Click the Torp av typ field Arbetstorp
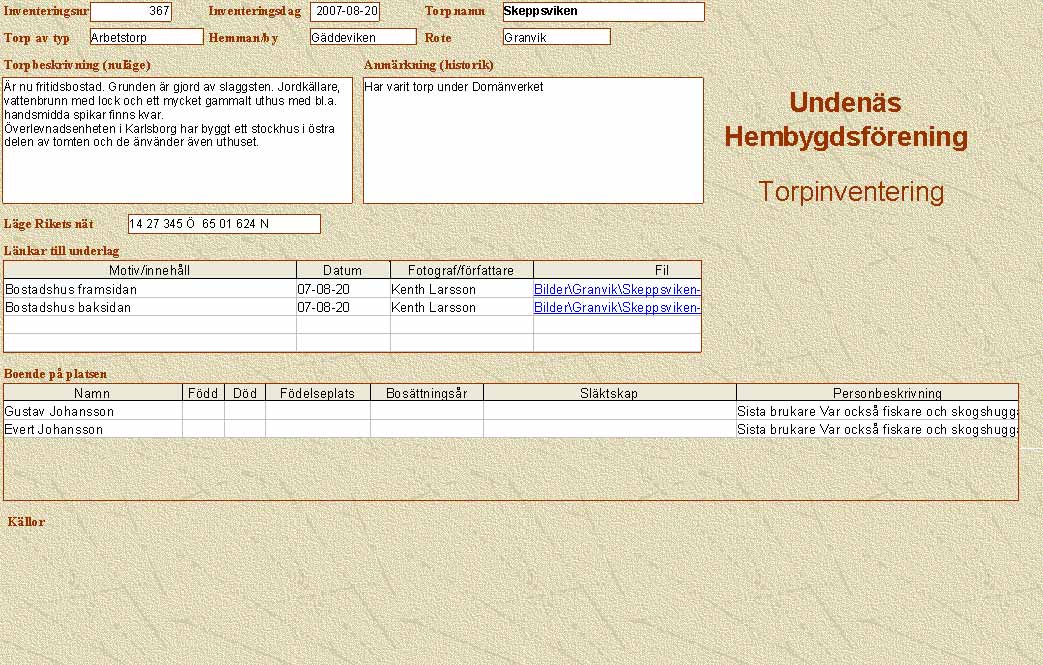Screen dimensions: 1043x665 coord(146,37)
